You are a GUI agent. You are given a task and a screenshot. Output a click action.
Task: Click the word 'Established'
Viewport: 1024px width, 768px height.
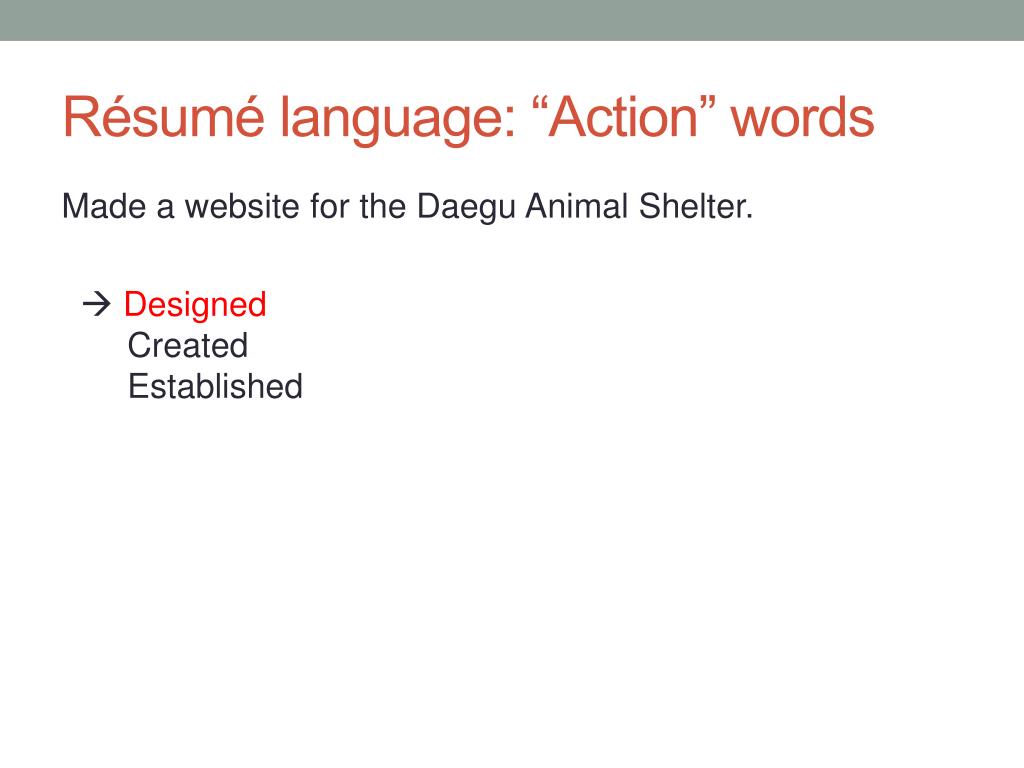coord(216,386)
